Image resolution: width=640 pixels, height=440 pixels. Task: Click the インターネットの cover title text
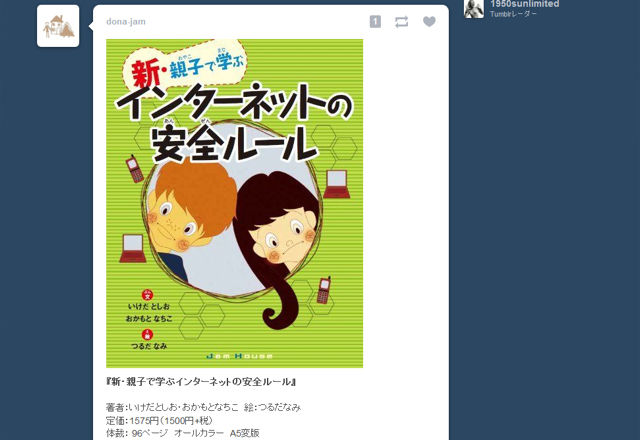click(234, 102)
